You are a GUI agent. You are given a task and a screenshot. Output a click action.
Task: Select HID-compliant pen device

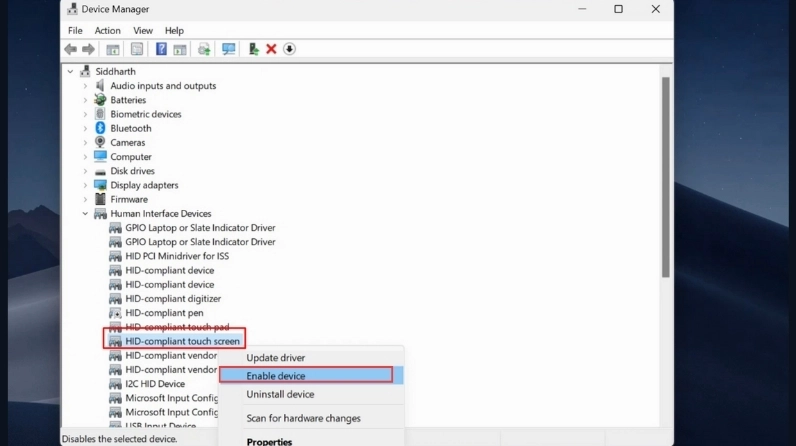click(164, 313)
